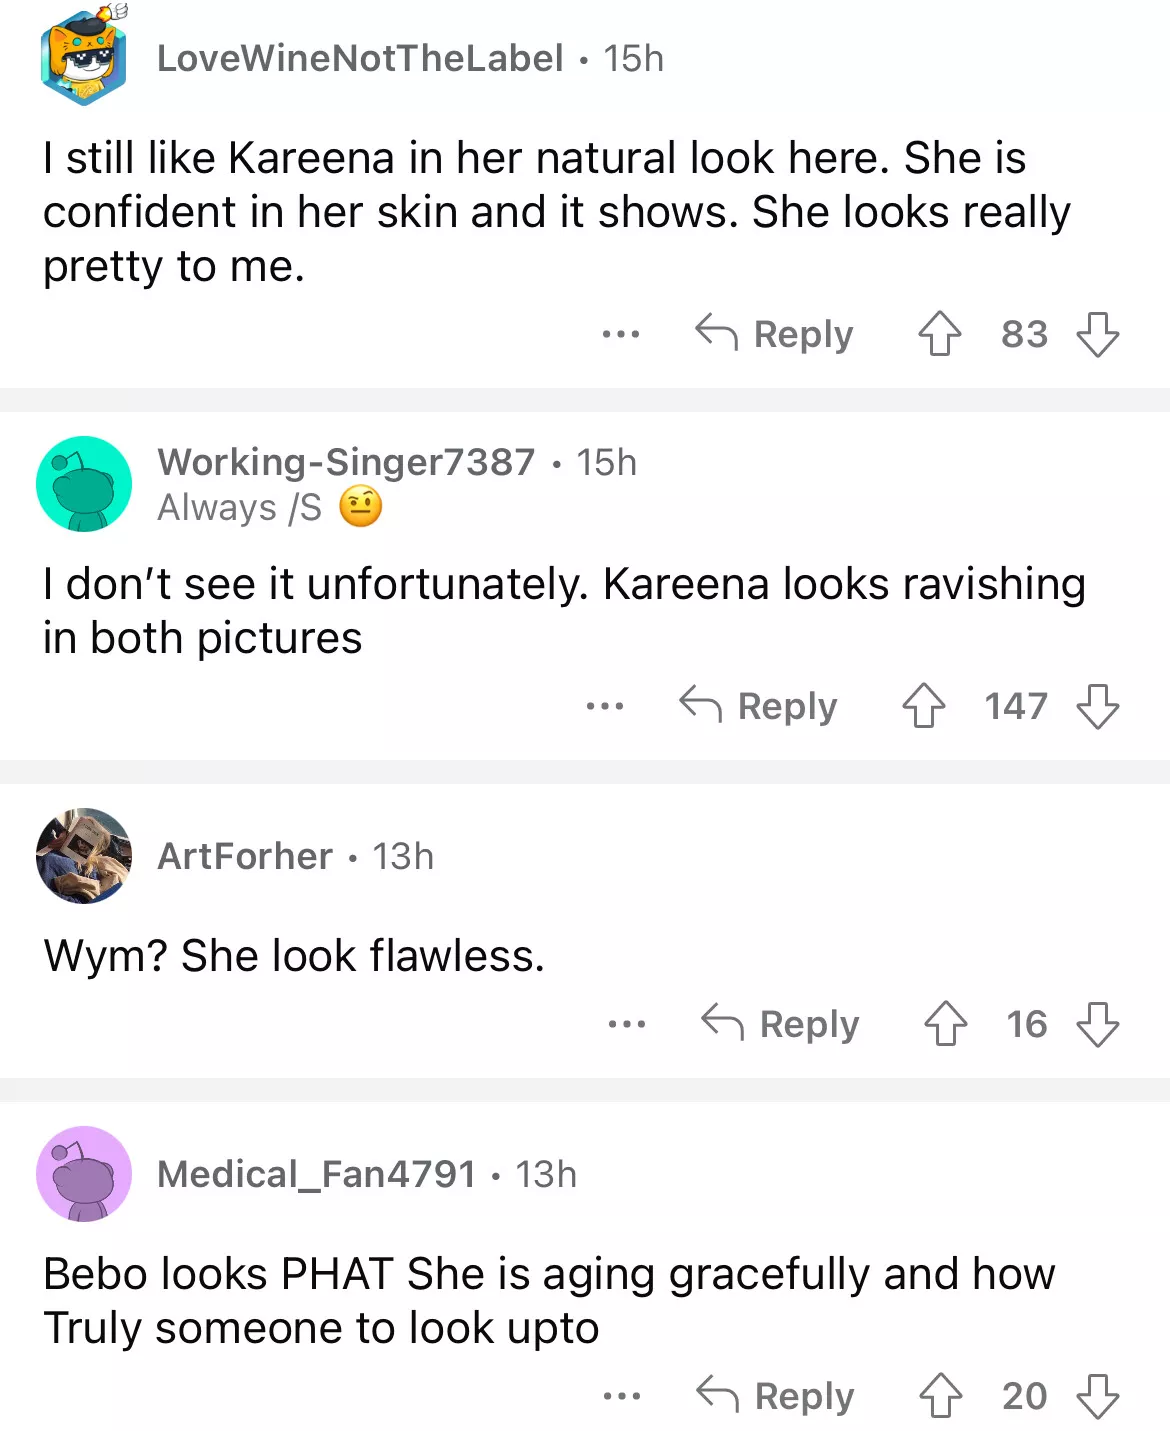
Task: Downvote the comment with 147 votes
Action: tap(1097, 706)
